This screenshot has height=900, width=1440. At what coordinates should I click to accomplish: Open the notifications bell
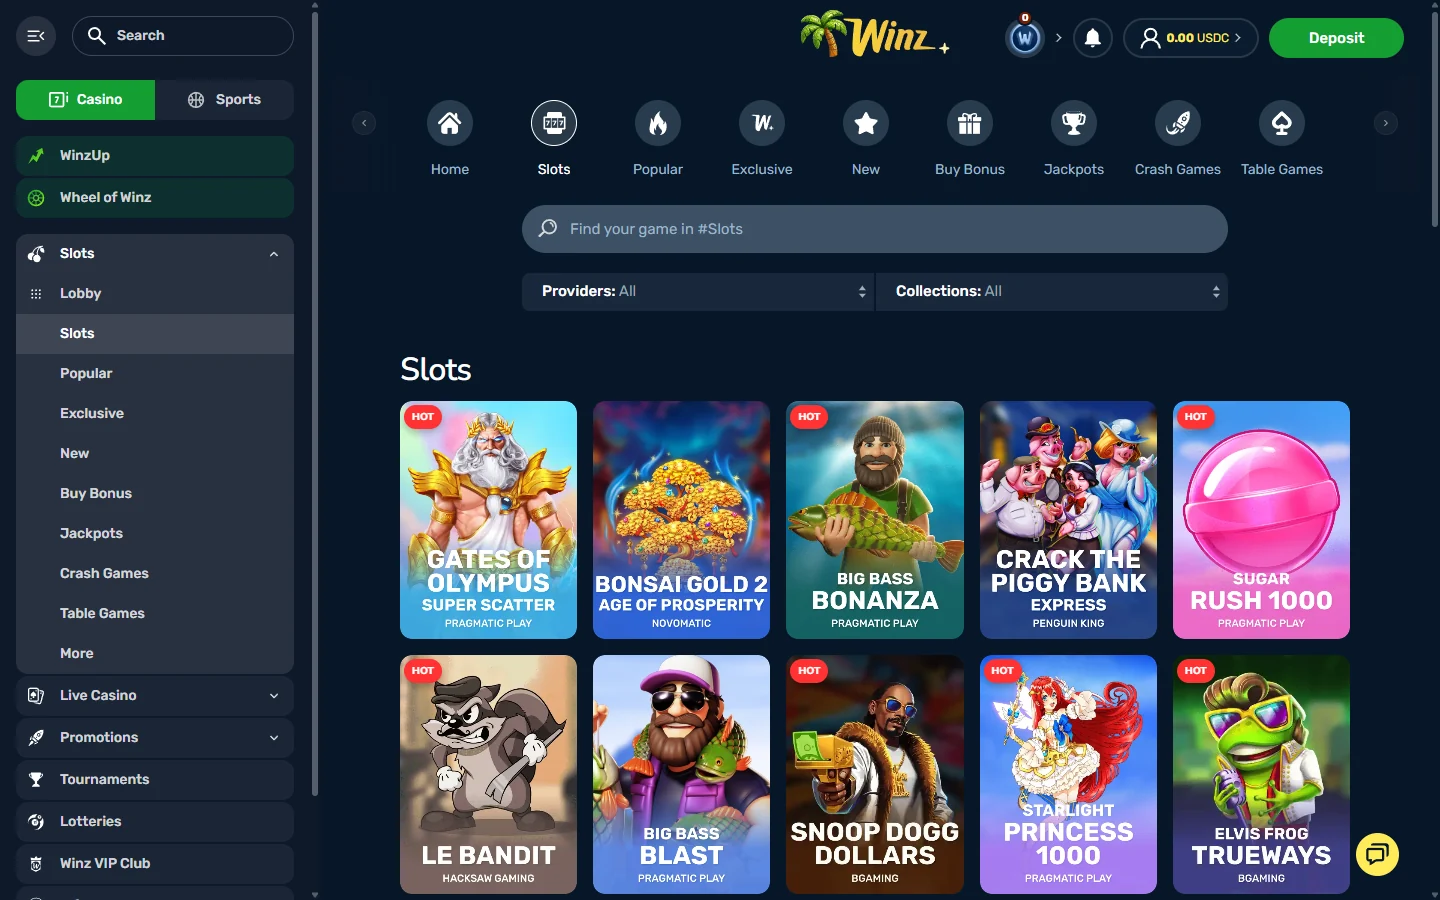click(1093, 38)
